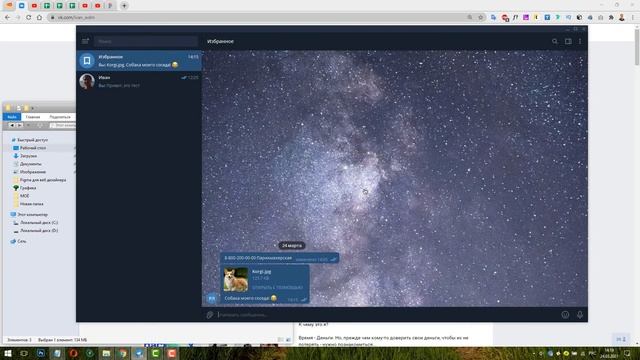Click the Chrome home button
The height and width of the screenshot is (360, 640).
coord(39,18)
